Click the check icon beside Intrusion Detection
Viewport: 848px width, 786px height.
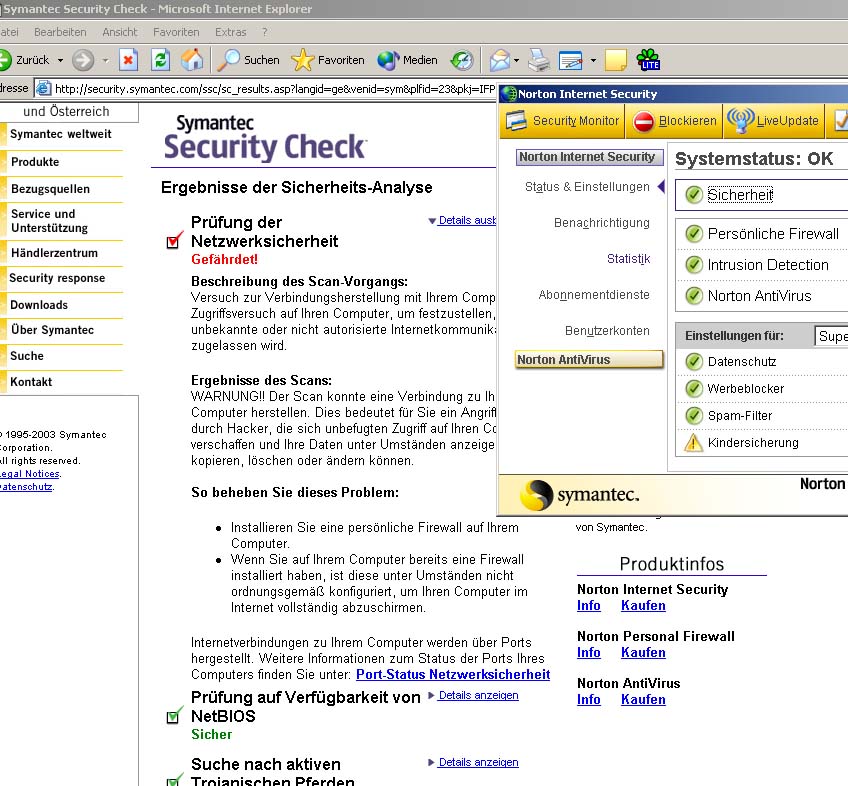pos(694,265)
